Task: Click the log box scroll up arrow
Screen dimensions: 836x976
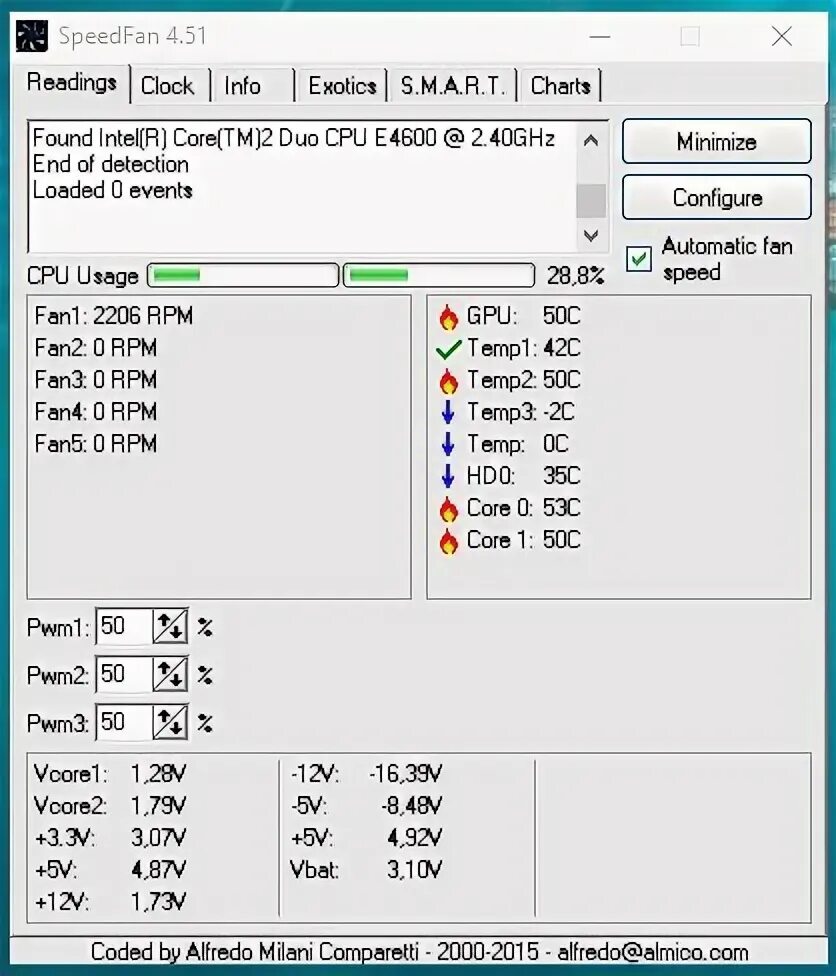Action: pyautogui.click(x=591, y=141)
